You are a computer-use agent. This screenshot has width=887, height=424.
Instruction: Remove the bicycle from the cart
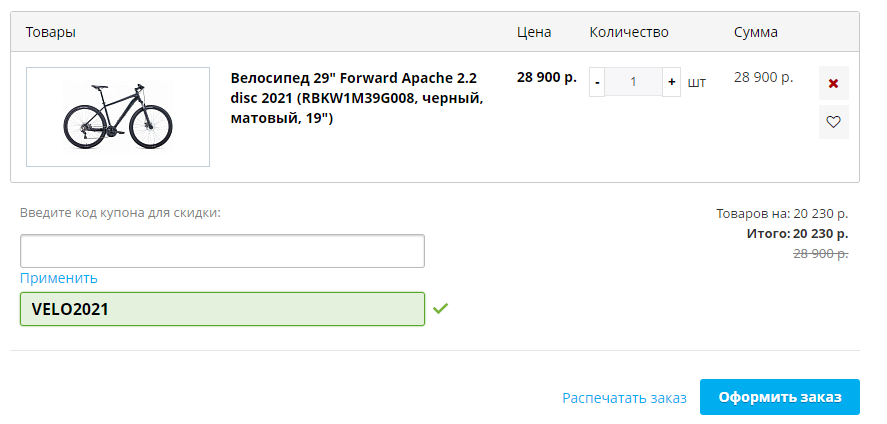(x=833, y=83)
